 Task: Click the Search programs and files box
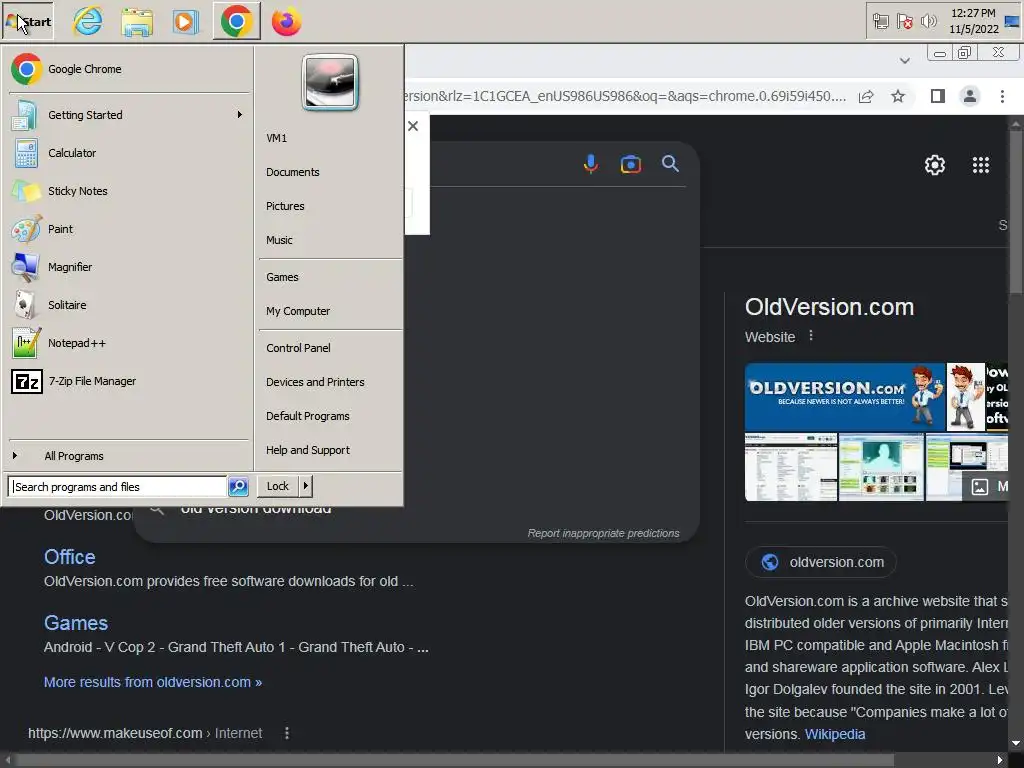(118, 487)
